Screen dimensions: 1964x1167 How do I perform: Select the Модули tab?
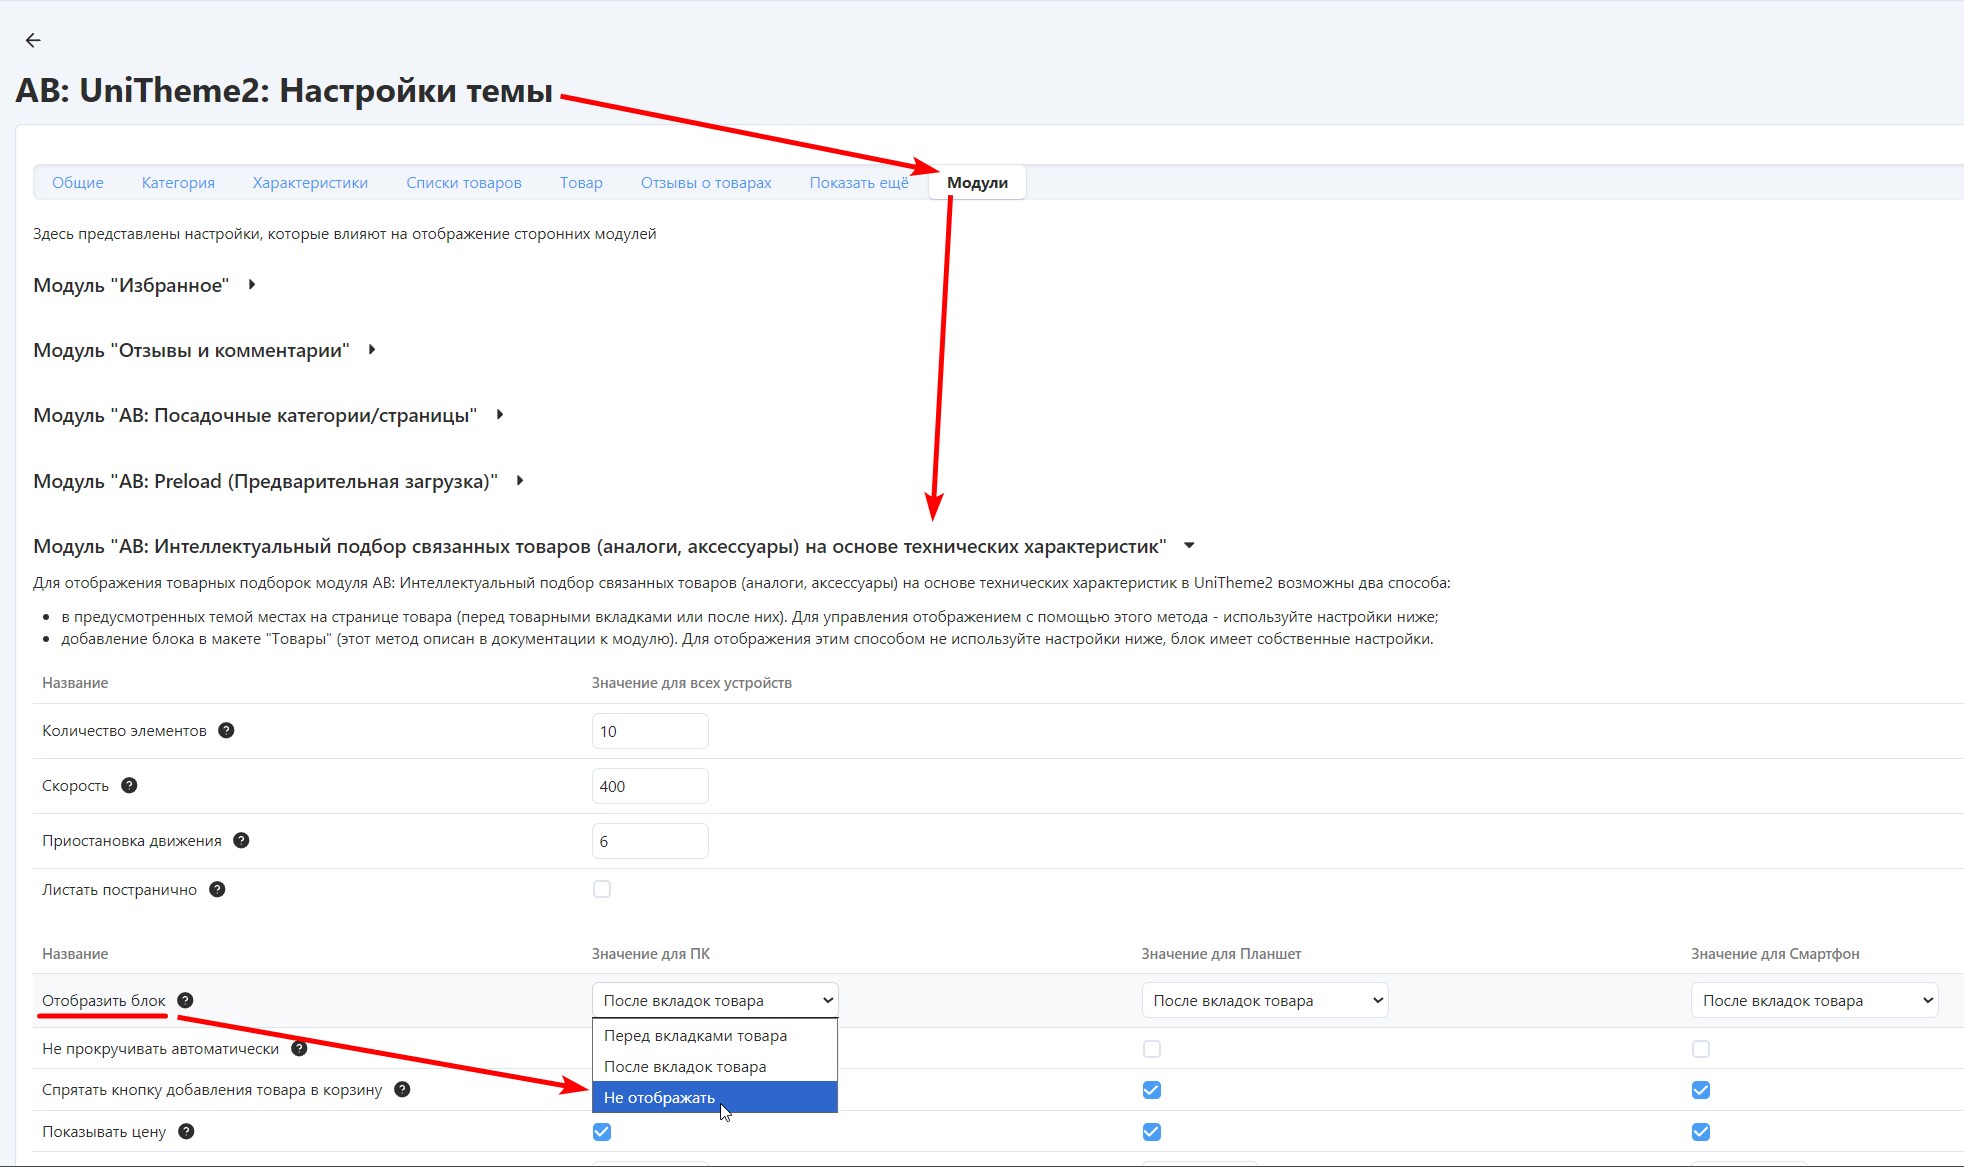point(977,182)
